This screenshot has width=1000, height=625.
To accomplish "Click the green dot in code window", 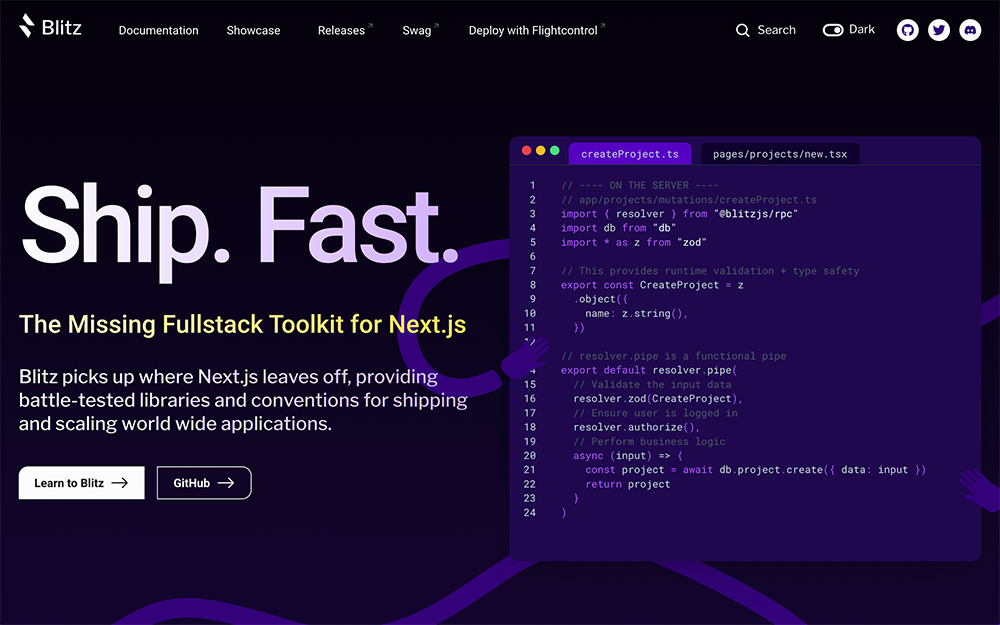I will (x=555, y=151).
